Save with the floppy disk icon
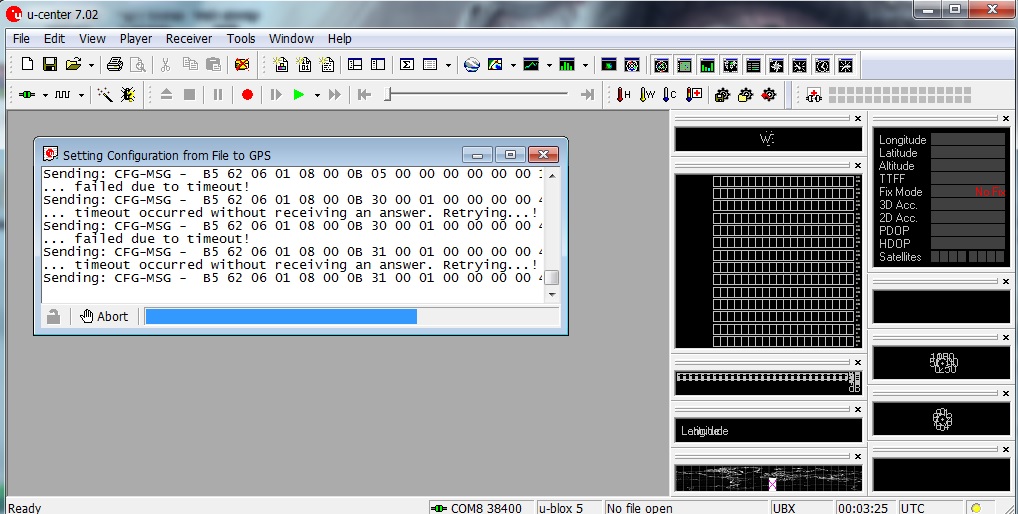1018x514 pixels. click(x=50, y=64)
